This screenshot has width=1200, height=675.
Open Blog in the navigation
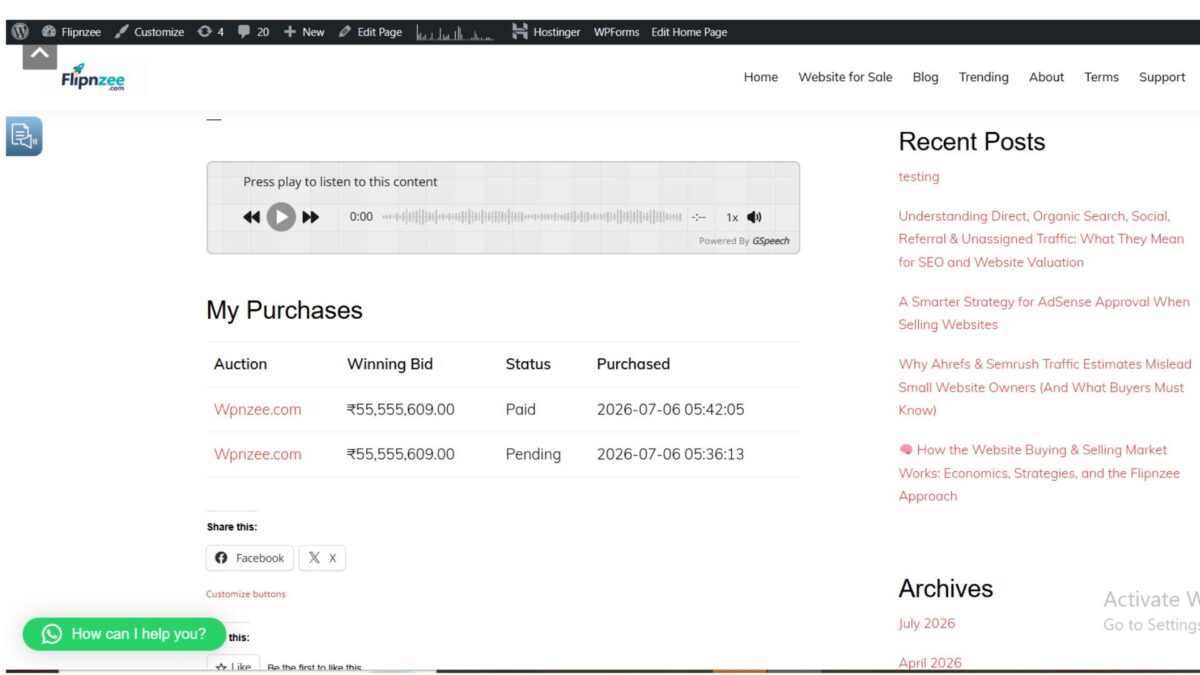926,77
